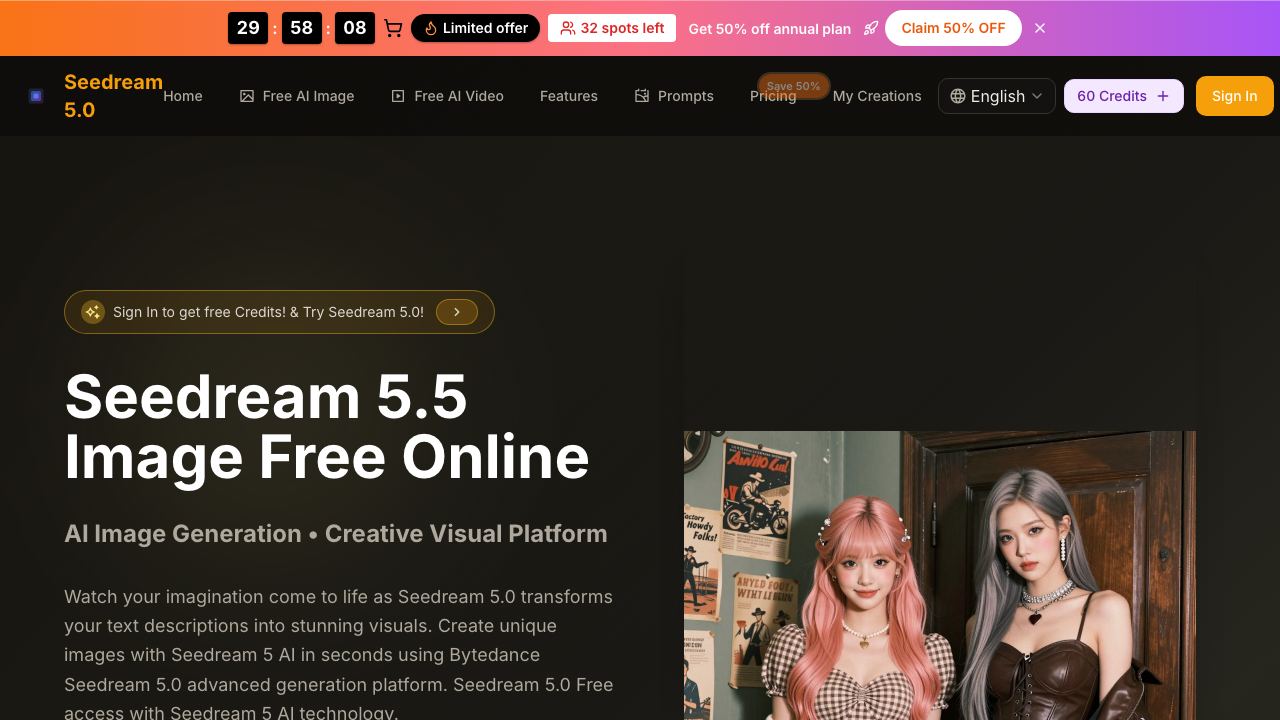Screen dimensions: 1280x720
Task: Click Seedream 5.0 brand link
Action: [x=113, y=96]
